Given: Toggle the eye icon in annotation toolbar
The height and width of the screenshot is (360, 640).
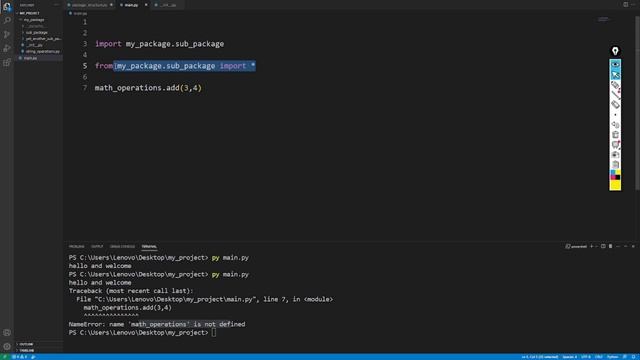Looking at the screenshot, I should tap(615, 64).
